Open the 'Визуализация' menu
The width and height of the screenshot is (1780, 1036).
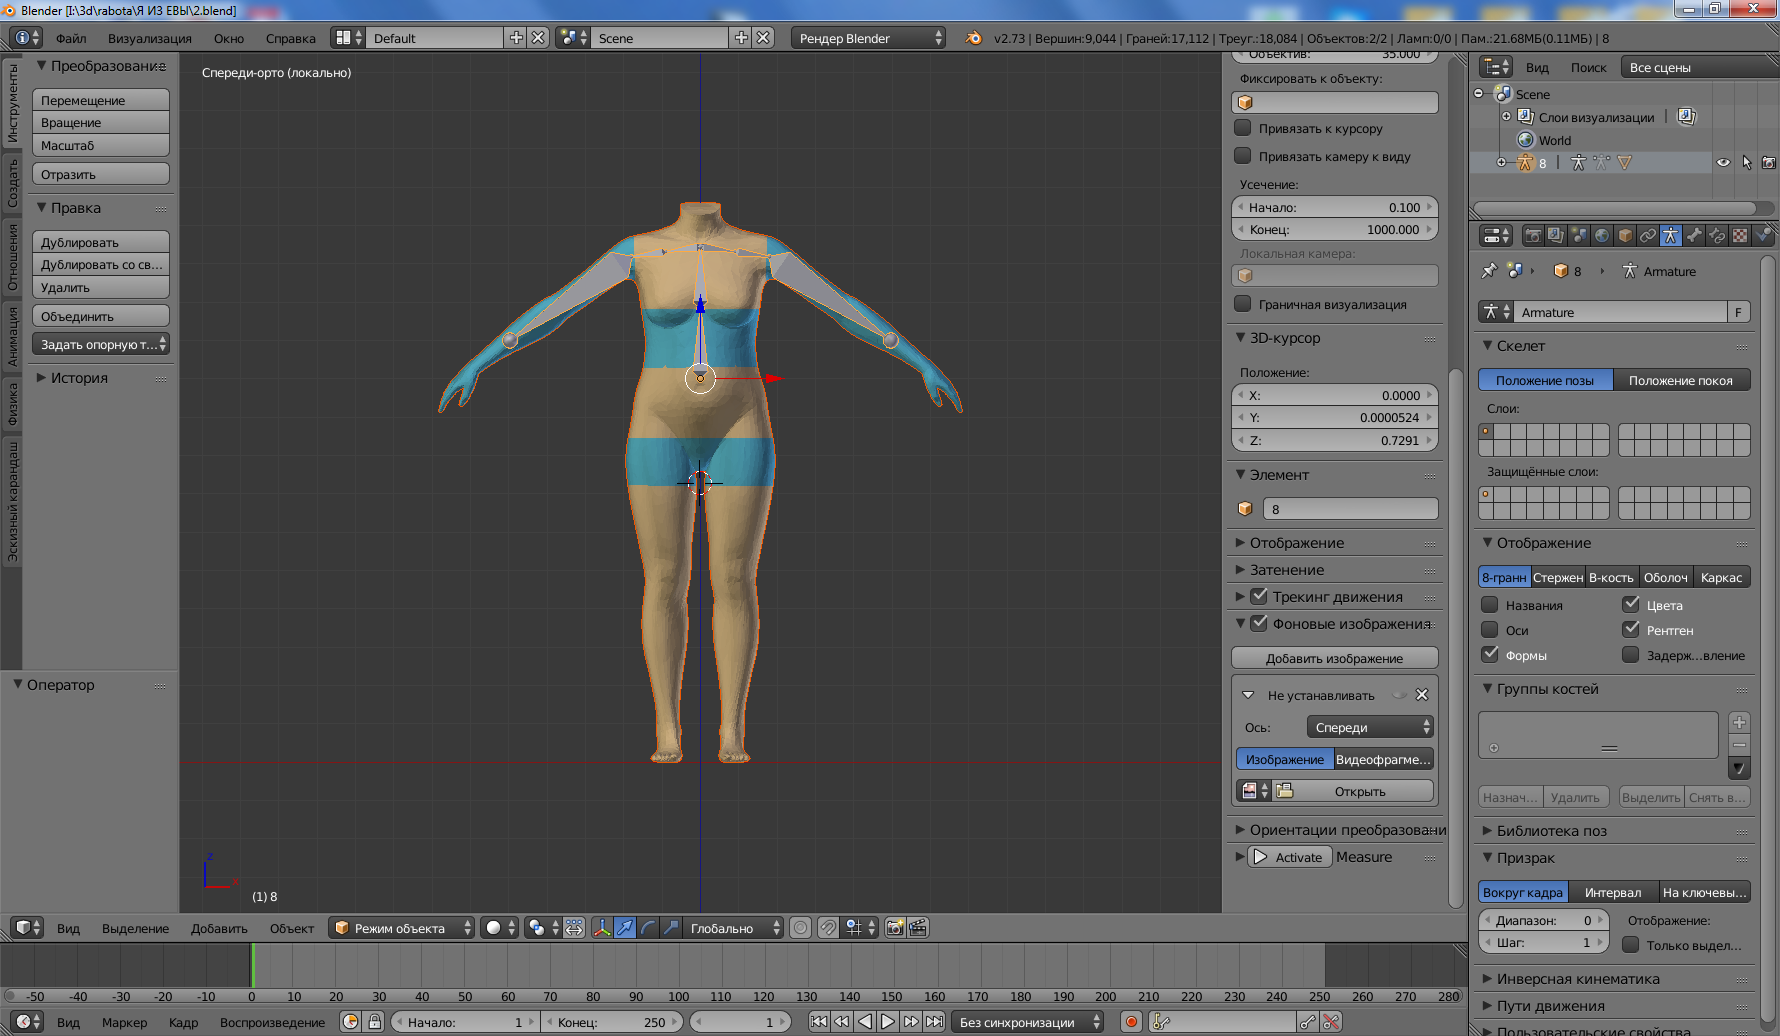149,38
